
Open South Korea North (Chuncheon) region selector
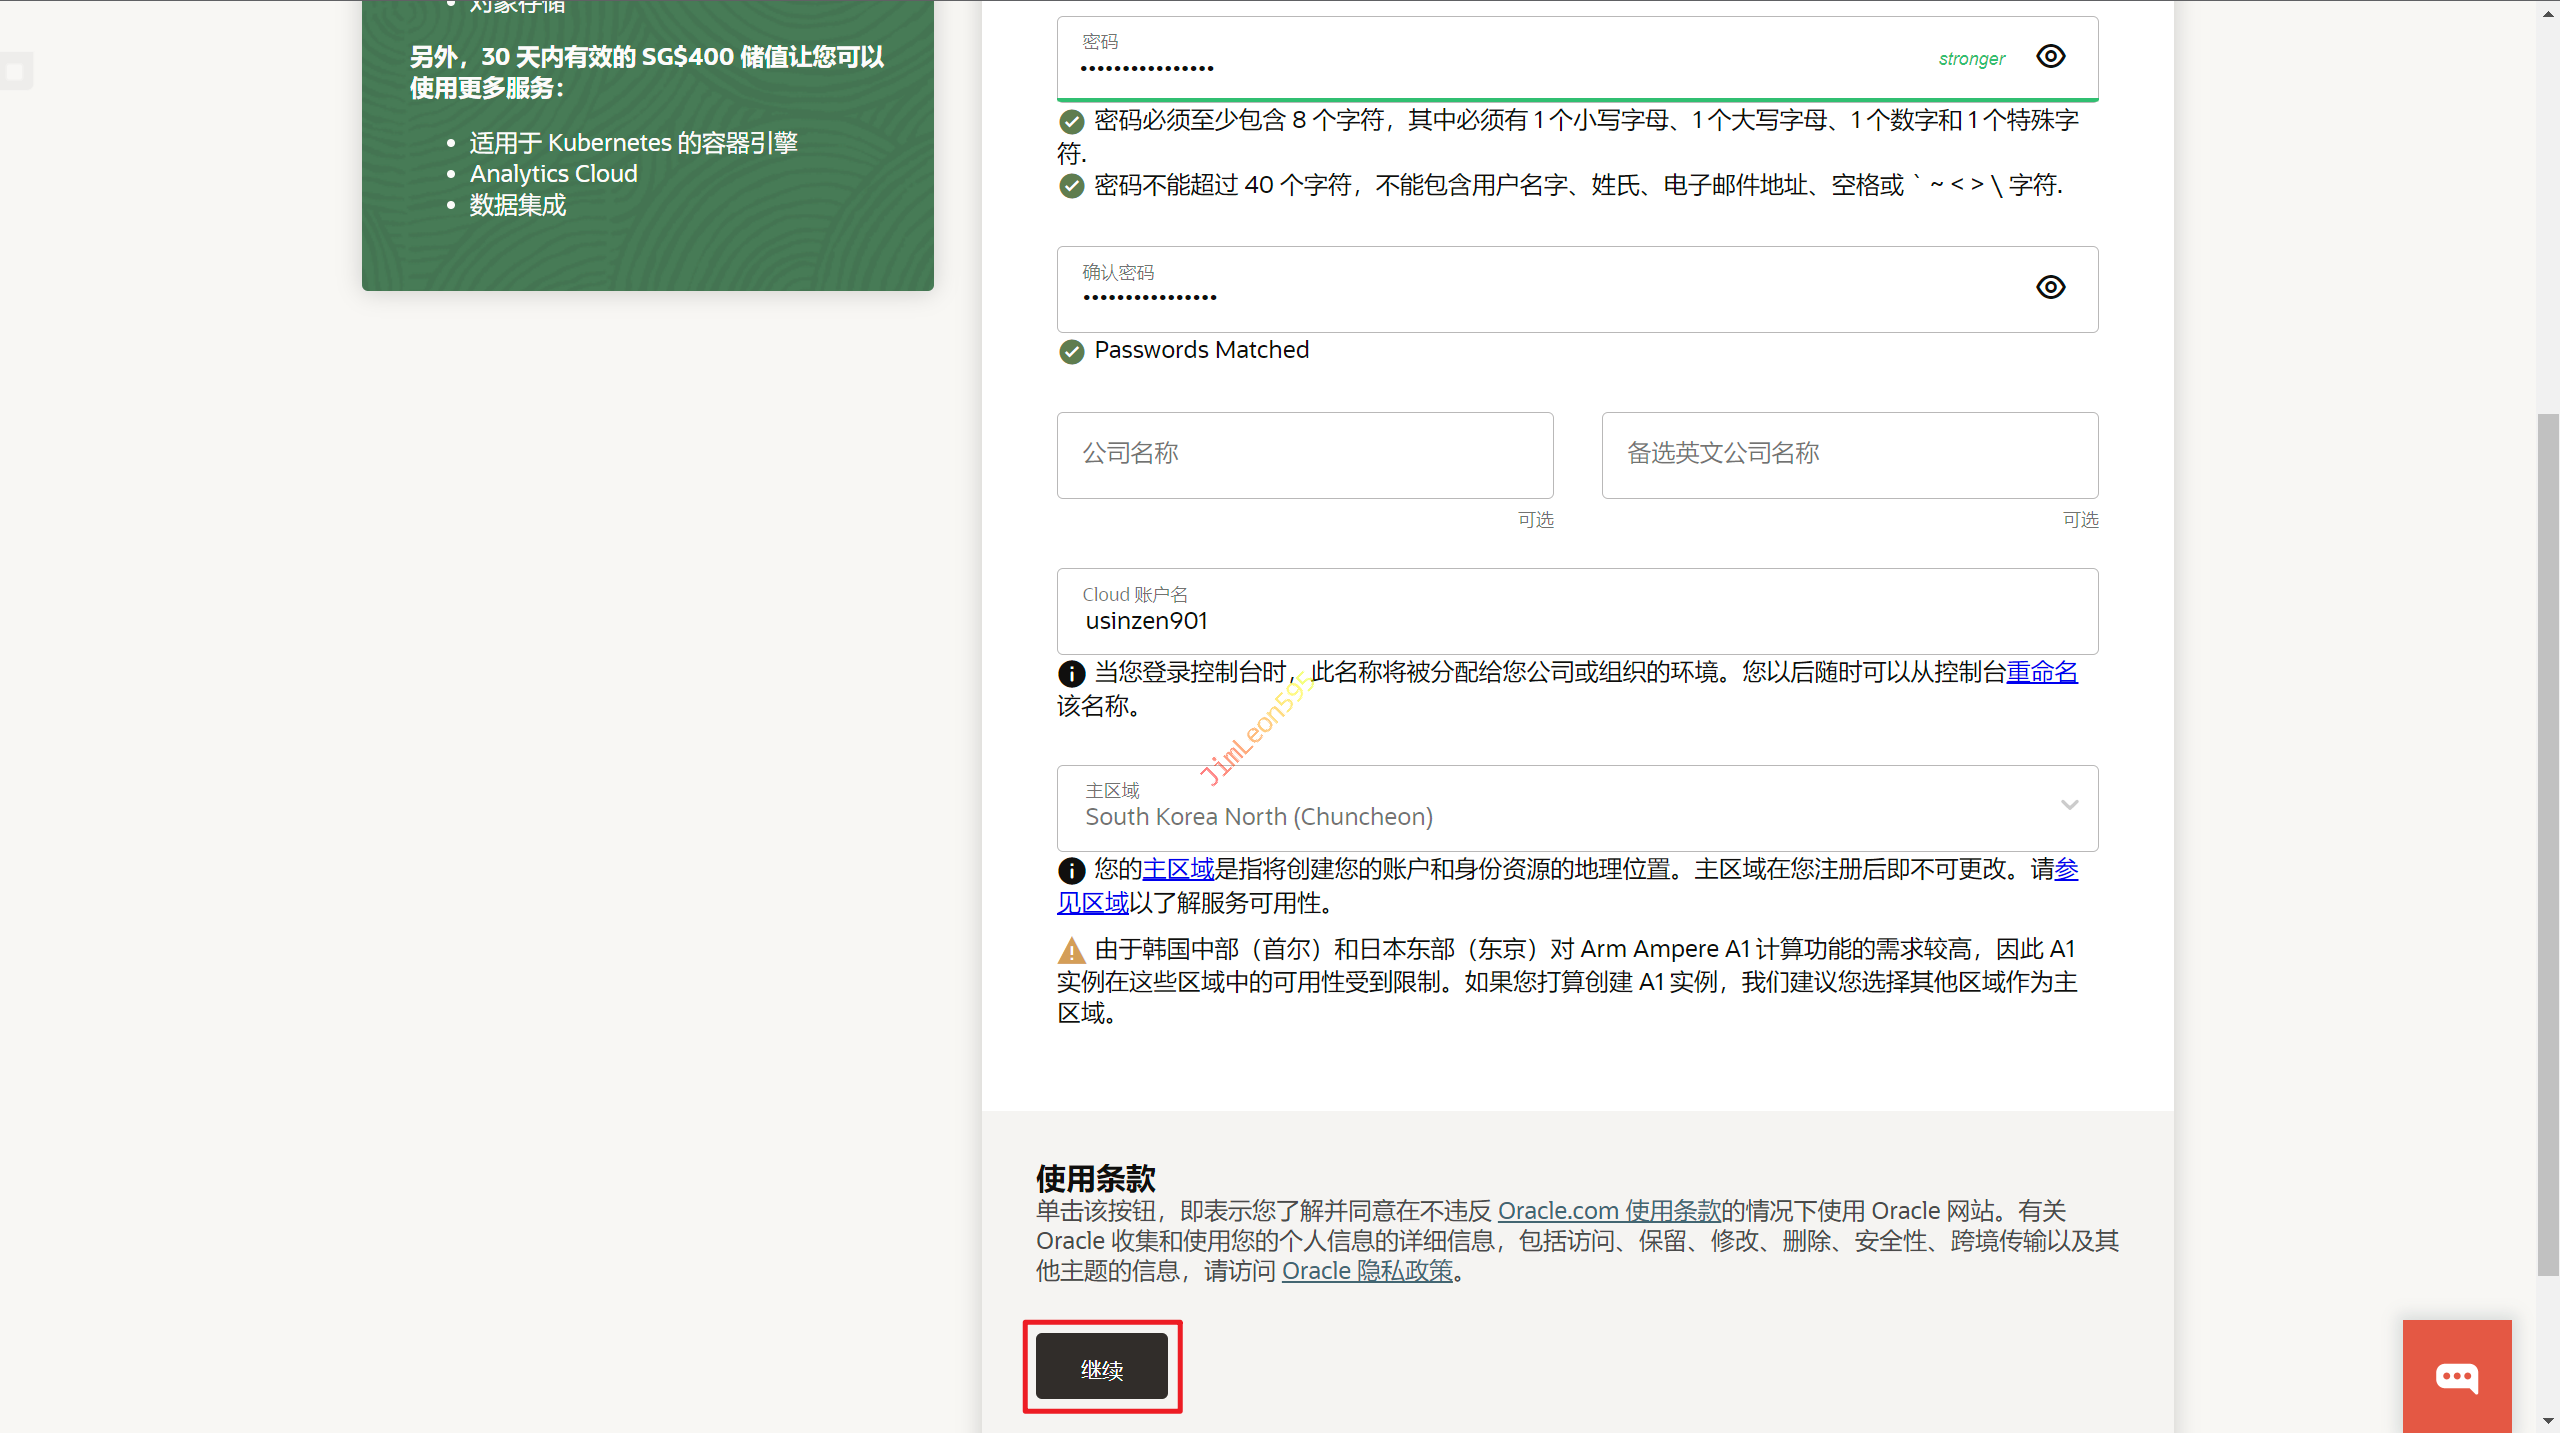pos(1500,809)
